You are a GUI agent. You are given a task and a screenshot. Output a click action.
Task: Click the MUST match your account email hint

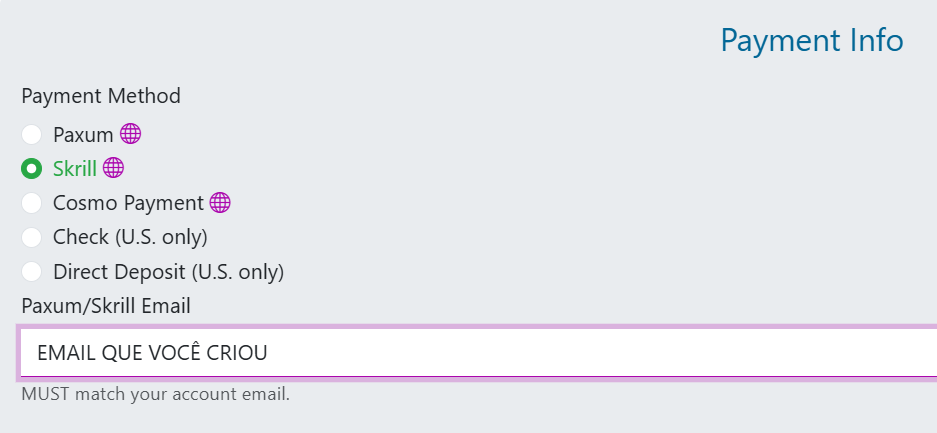tap(155, 394)
